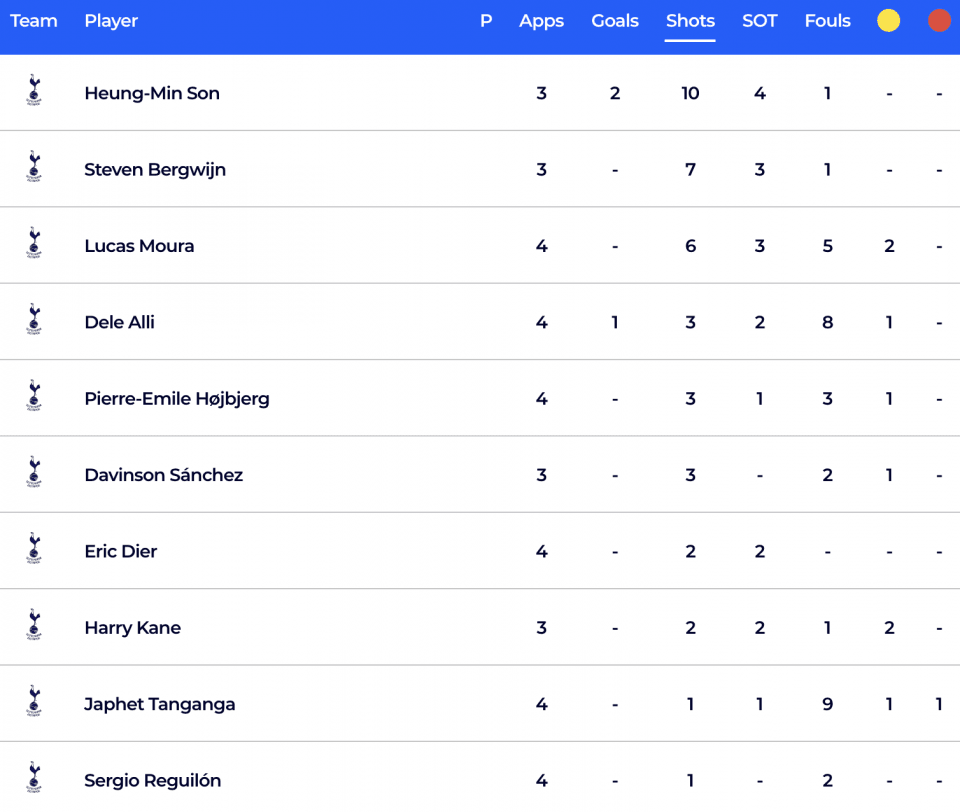960x812 pixels.
Task: Click Tottenham crest beside Steven Bergwijn
Action: pyautogui.click(x=34, y=167)
